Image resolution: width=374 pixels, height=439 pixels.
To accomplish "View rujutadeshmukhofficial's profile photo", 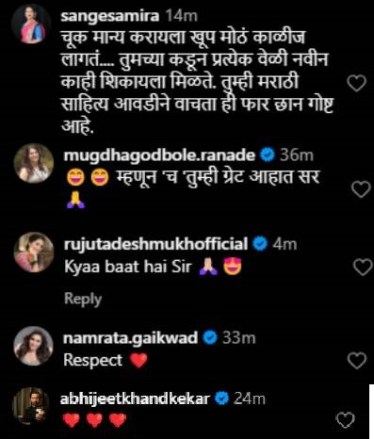I will click(x=33, y=252).
